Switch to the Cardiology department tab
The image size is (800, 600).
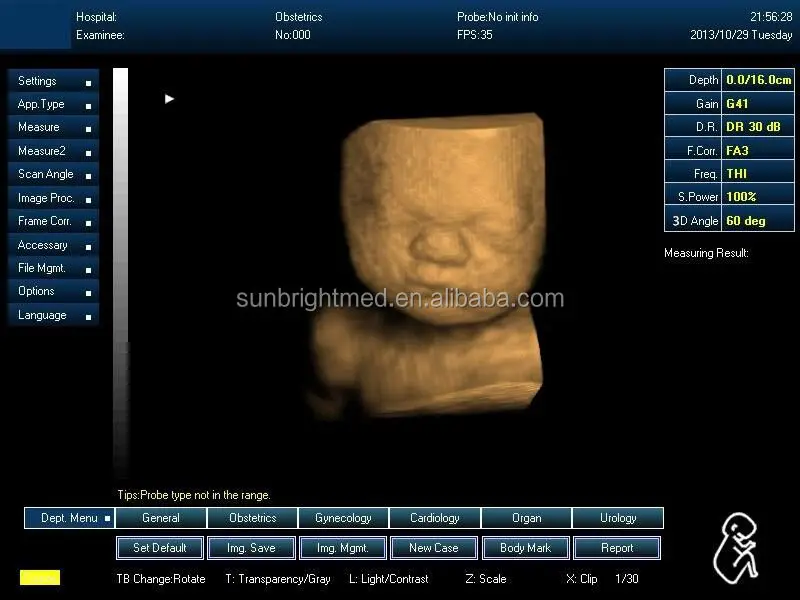click(x=435, y=518)
